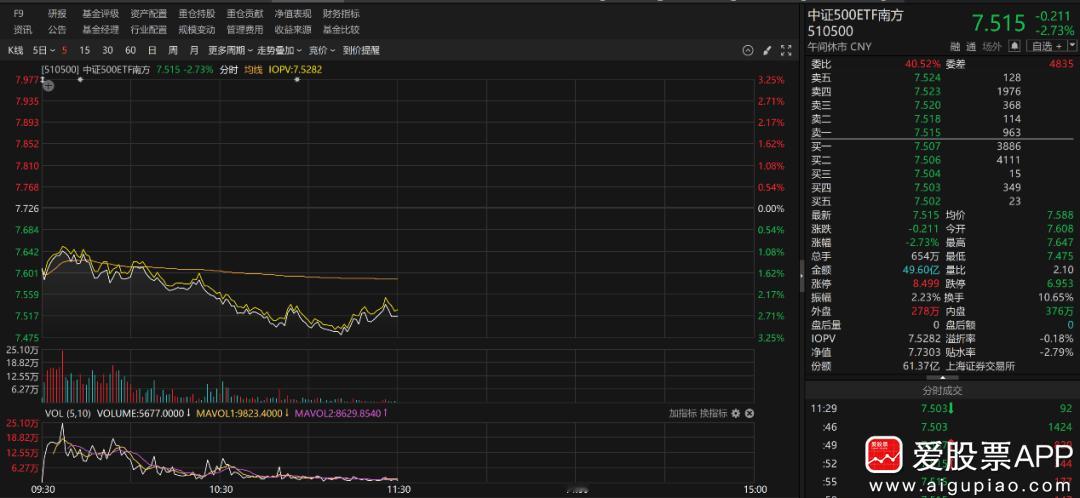Select the 5-minute period
The height and width of the screenshot is (498, 1080).
(64, 50)
